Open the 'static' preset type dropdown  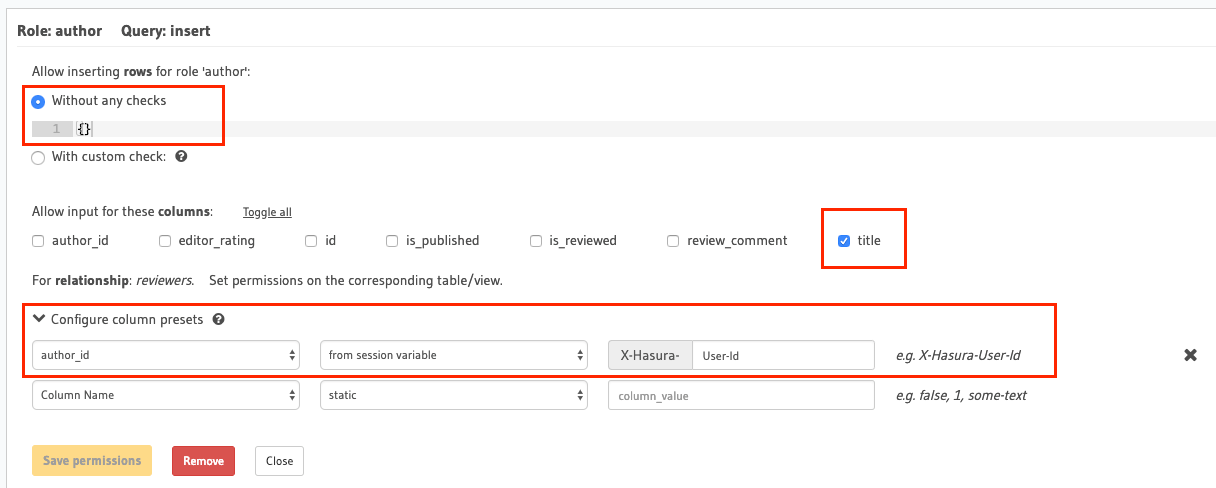453,395
